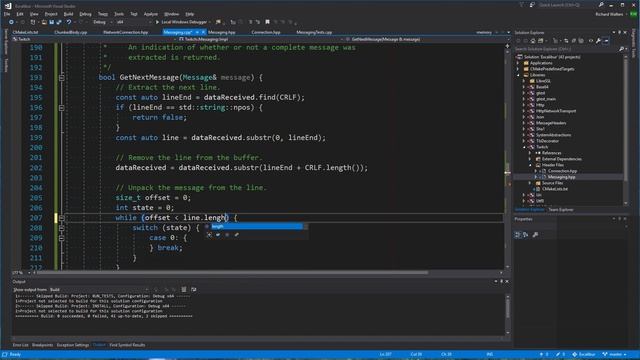The width and height of the screenshot is (640, 360).
Task: Collapse the Libraries folder
Action: [518, 75]
